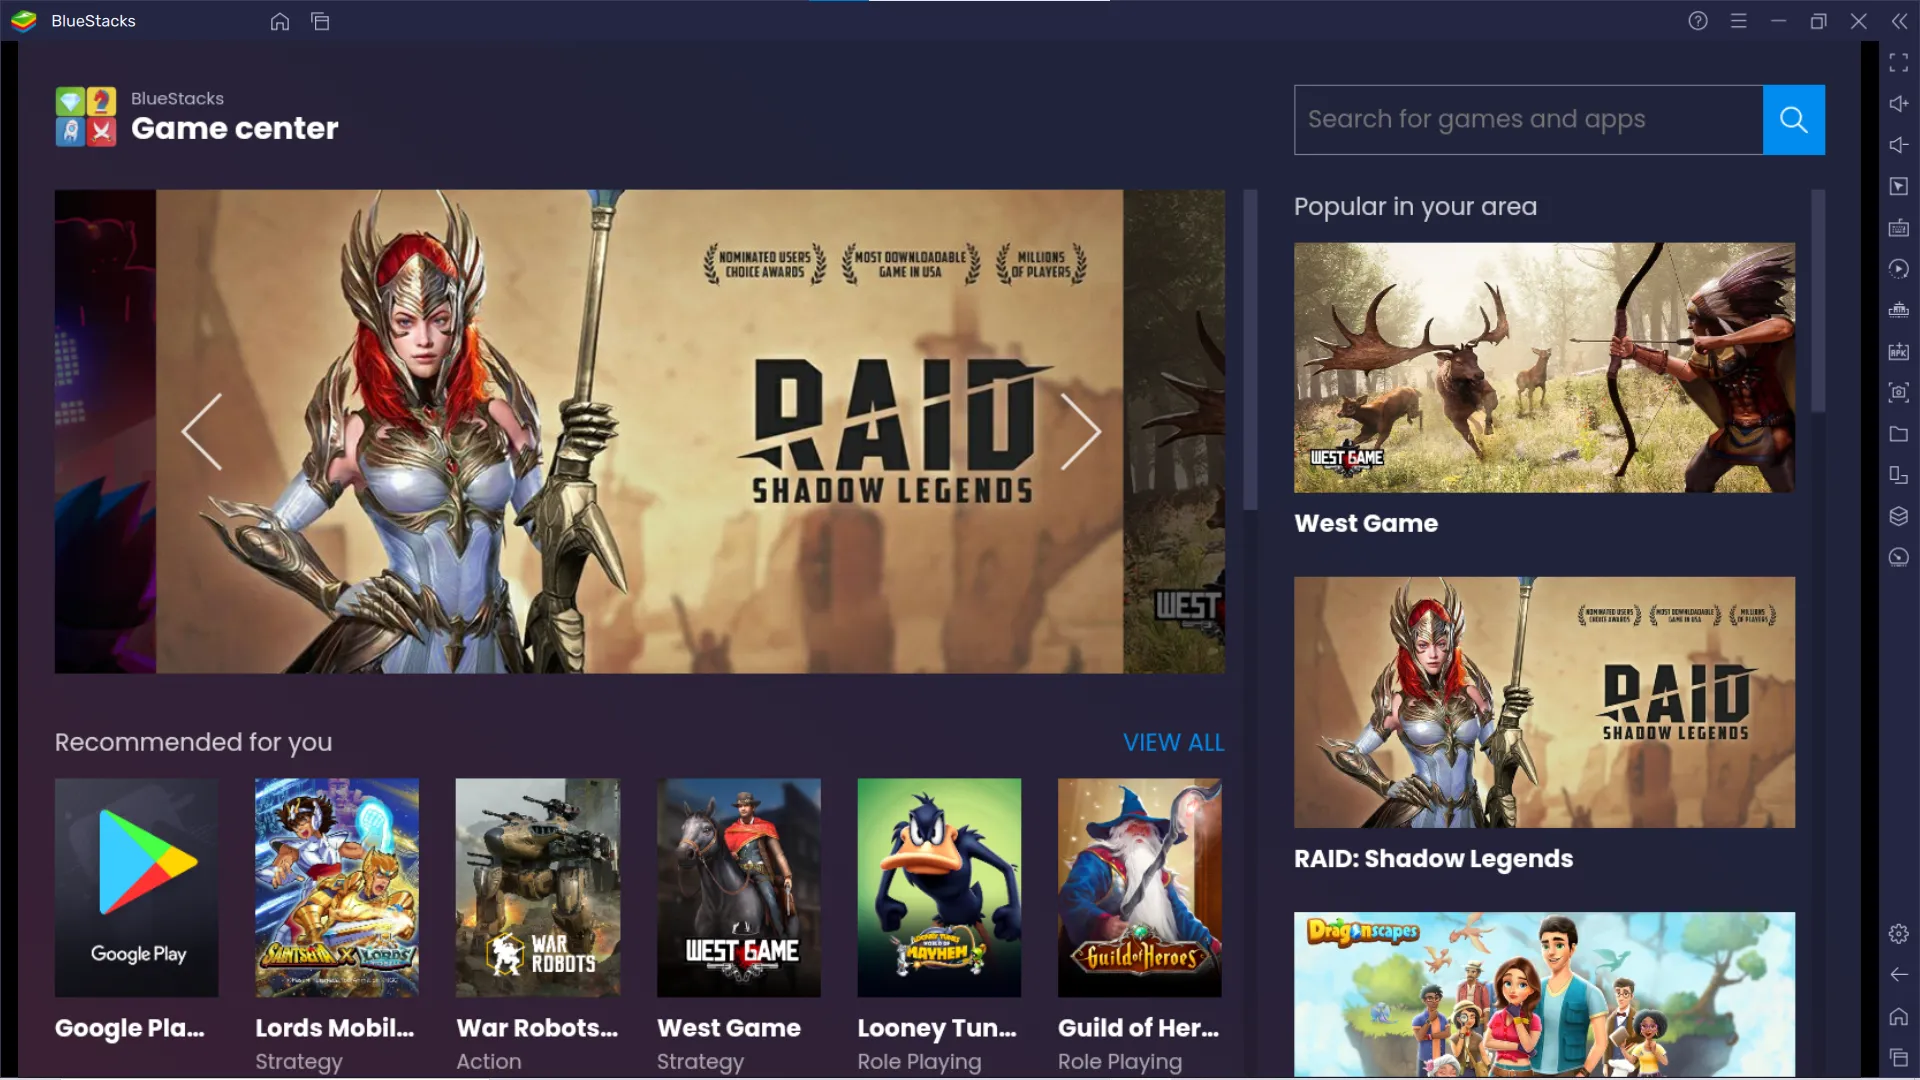
Task: Click the BlueStacks home icon
Action: pyautogui.click(x=280, y=20)
